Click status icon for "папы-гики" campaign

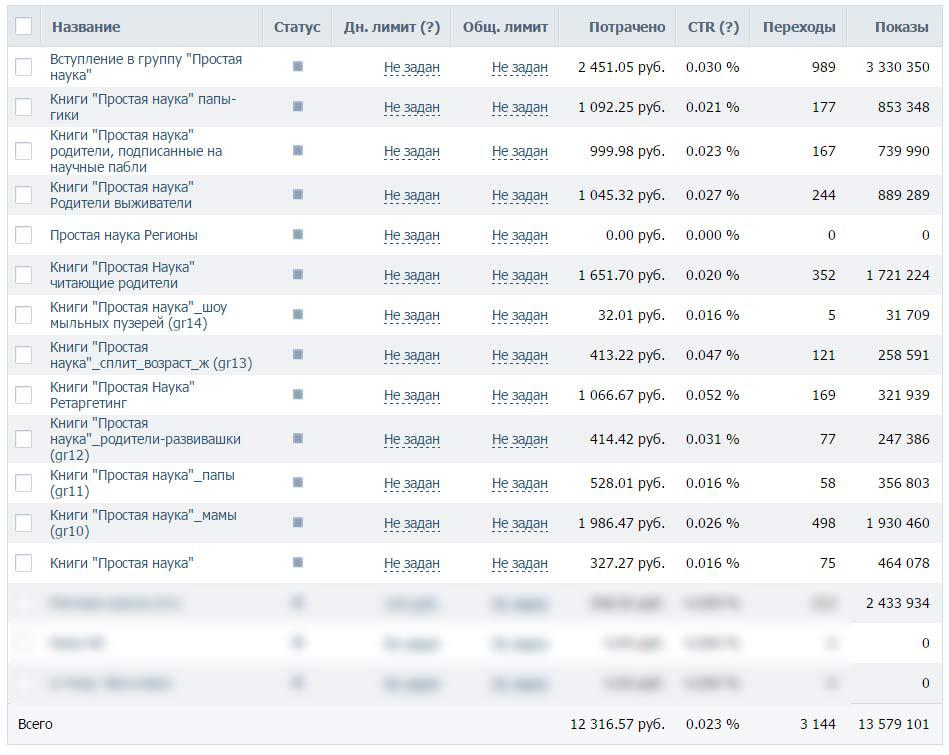[x=298, y=106]
